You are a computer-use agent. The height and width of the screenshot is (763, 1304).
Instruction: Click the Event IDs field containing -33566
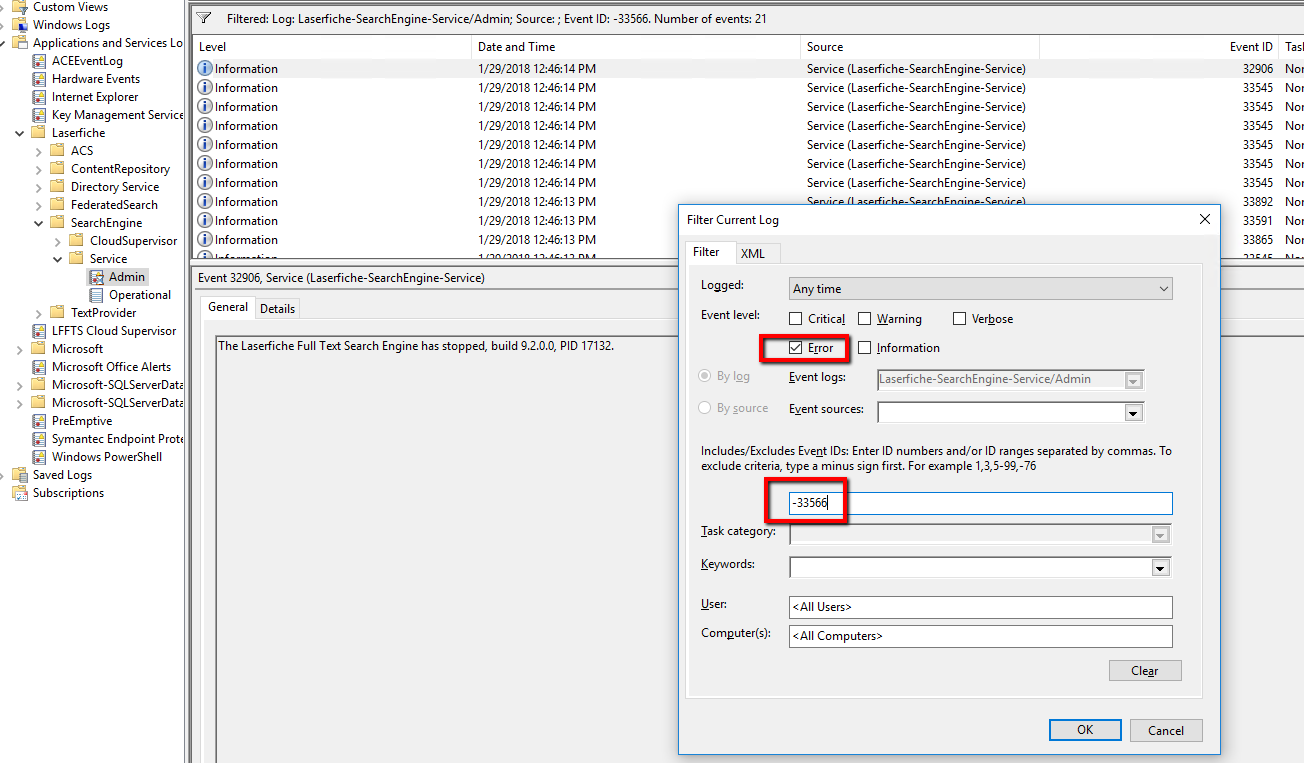coord(980,503)
